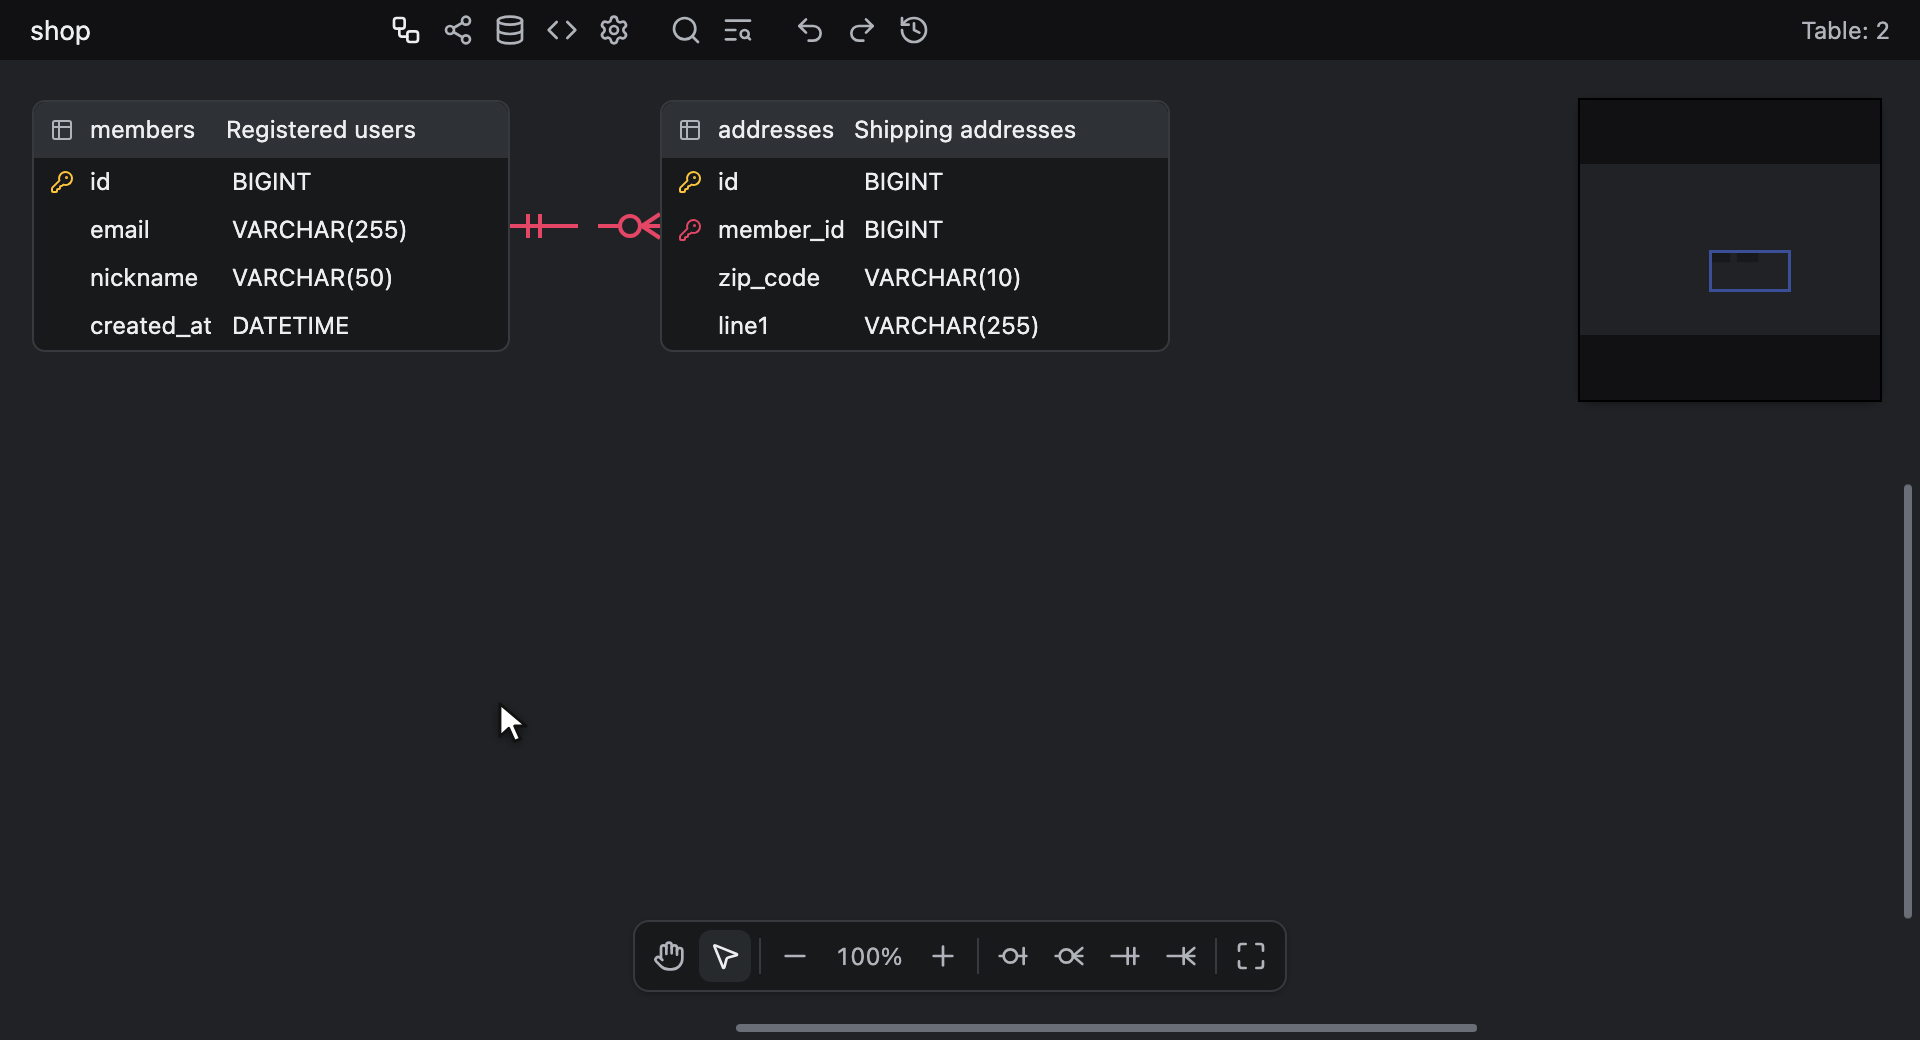Select the email column in members
This screenshot has width=1920, height=1040.
click(x=271, y=230)
